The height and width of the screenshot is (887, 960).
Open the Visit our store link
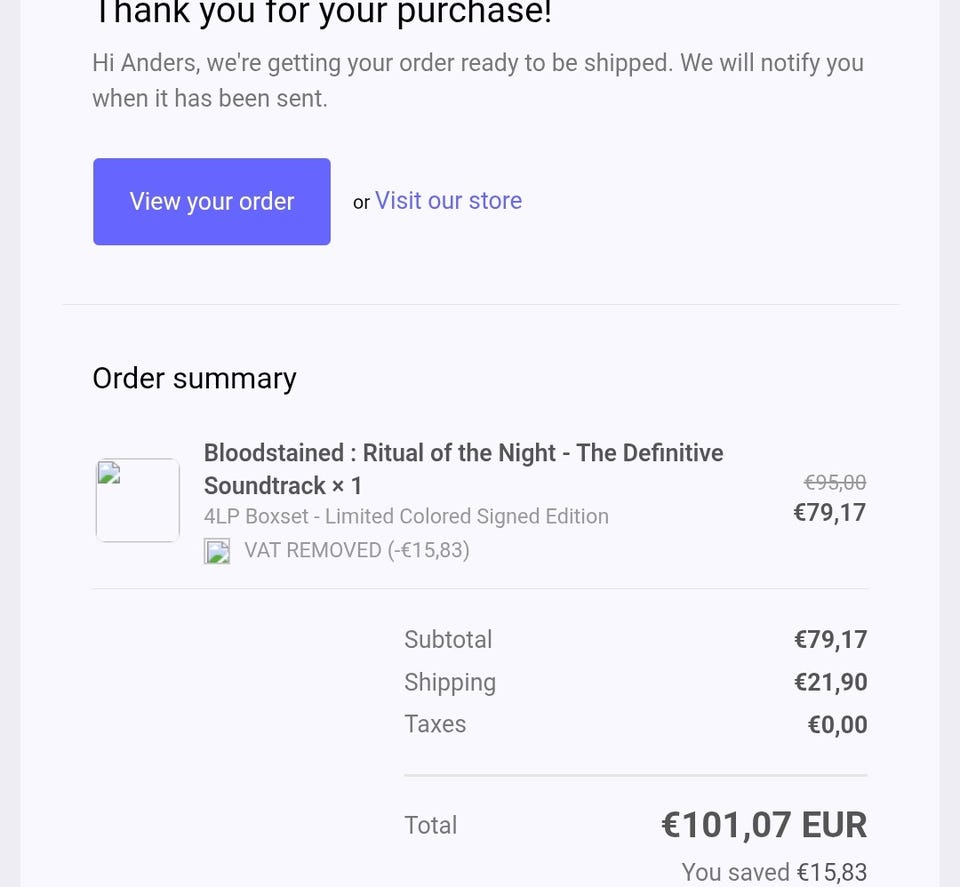pos(448,200)
